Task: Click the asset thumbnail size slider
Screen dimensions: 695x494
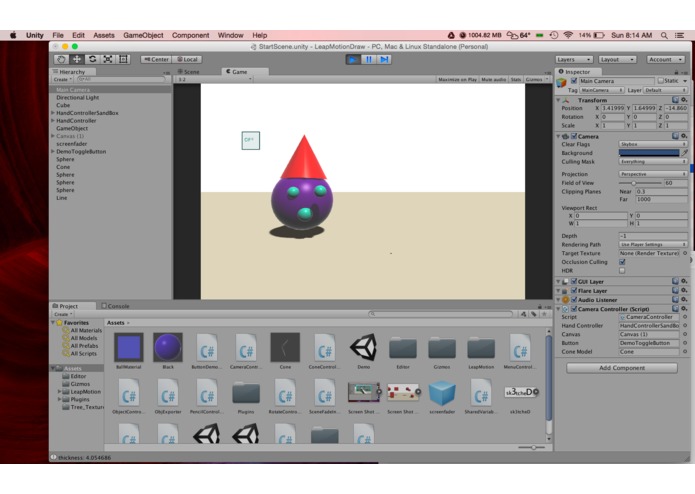Action: pyautogui.click(x=532, y=447)
